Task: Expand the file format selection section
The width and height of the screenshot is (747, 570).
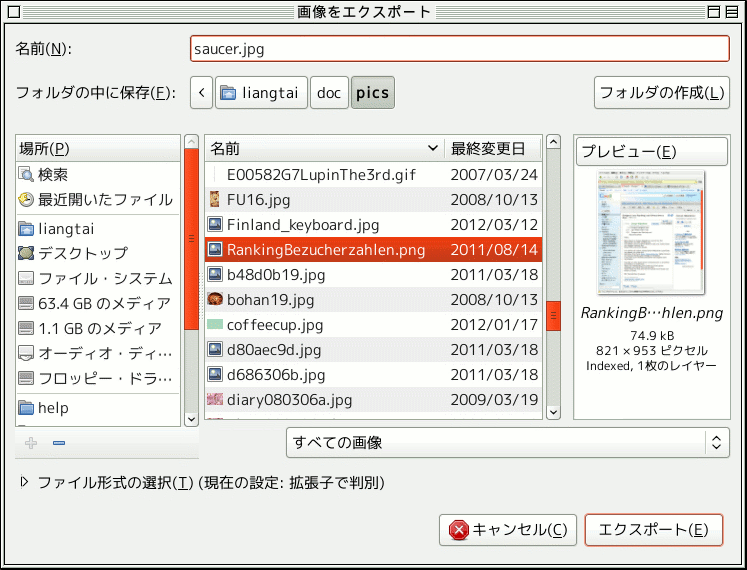Action: coord(25,482)
